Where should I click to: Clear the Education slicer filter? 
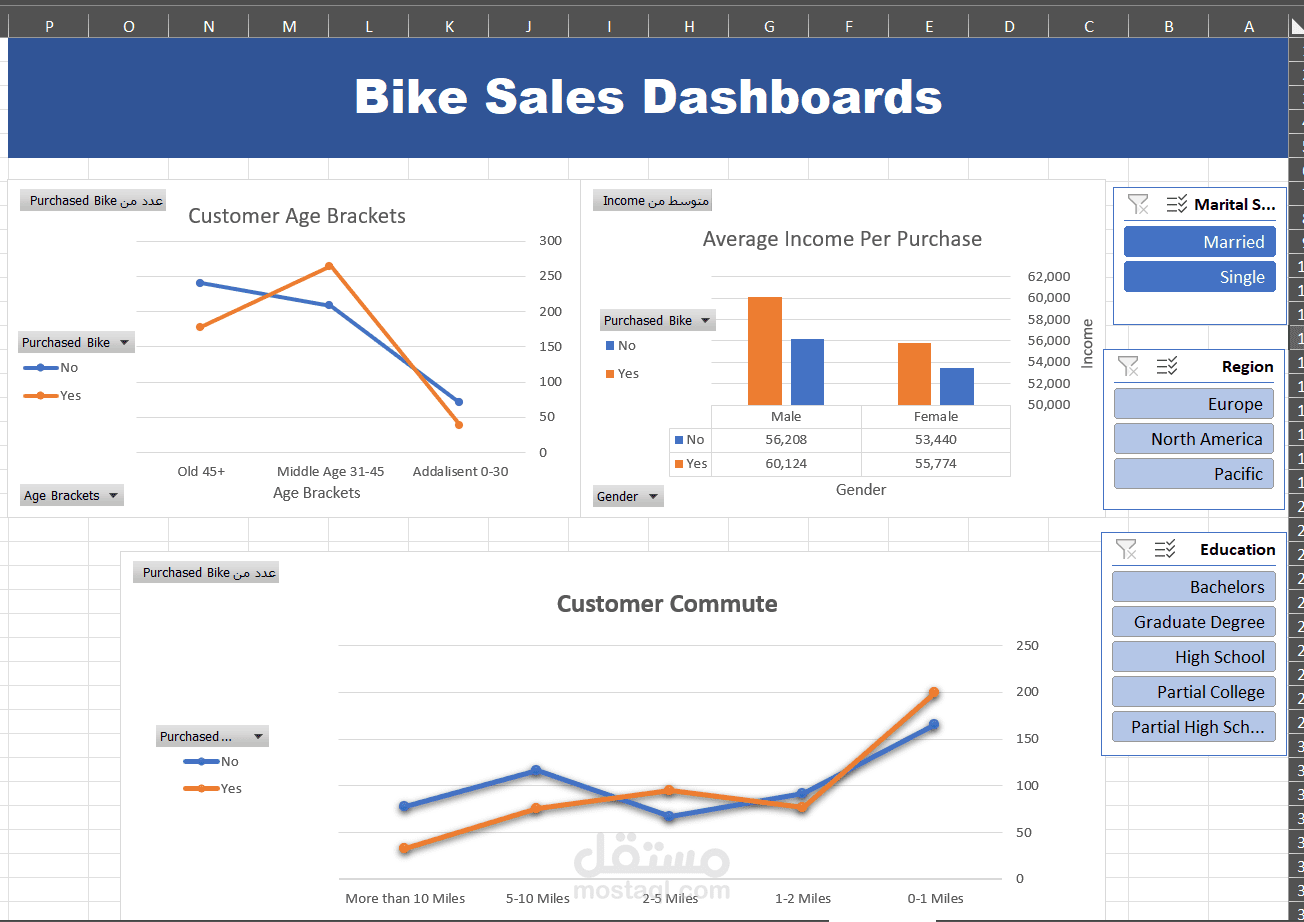click(x=1126, y=549)
